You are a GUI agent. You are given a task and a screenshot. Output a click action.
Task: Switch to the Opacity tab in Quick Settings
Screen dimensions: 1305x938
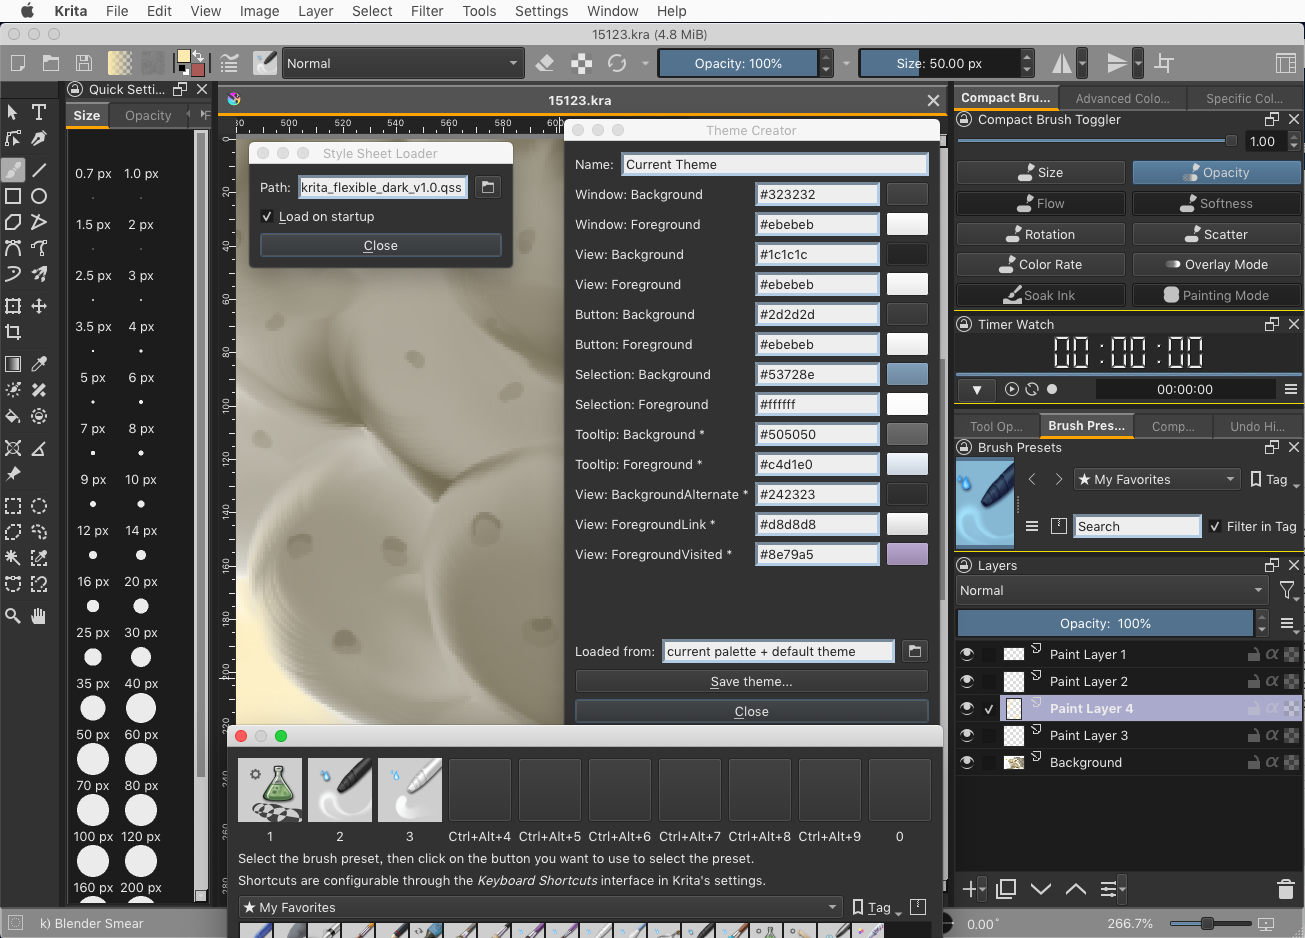point(148,116)
